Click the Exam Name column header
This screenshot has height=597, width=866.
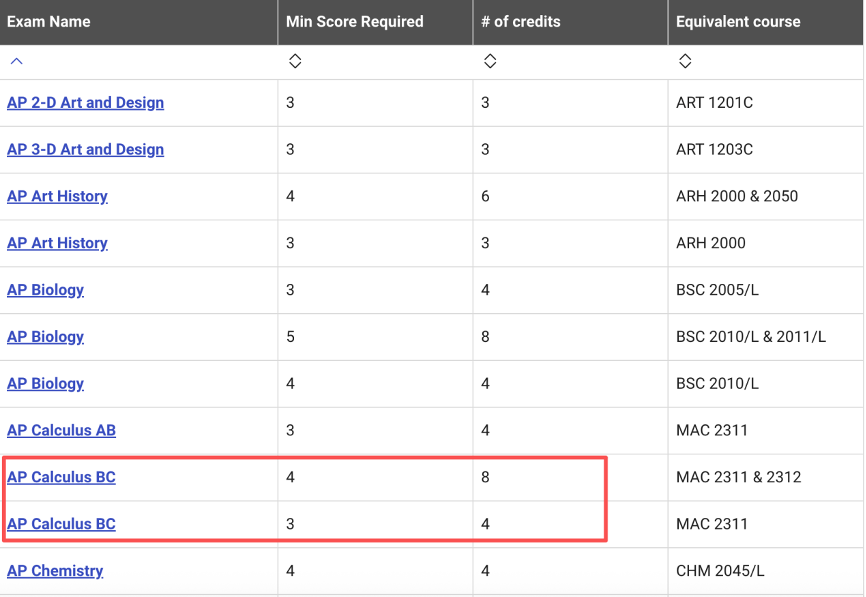(48, 21)
